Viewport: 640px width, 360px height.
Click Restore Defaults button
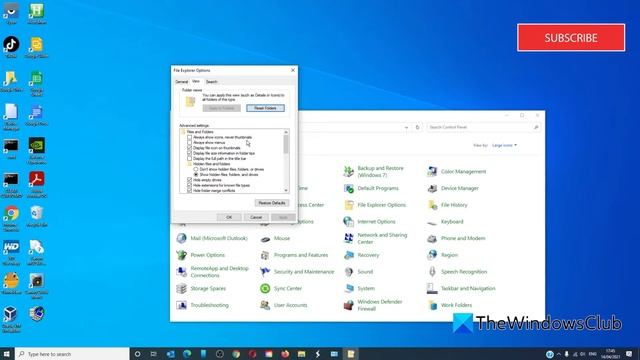tap(272, 203)
